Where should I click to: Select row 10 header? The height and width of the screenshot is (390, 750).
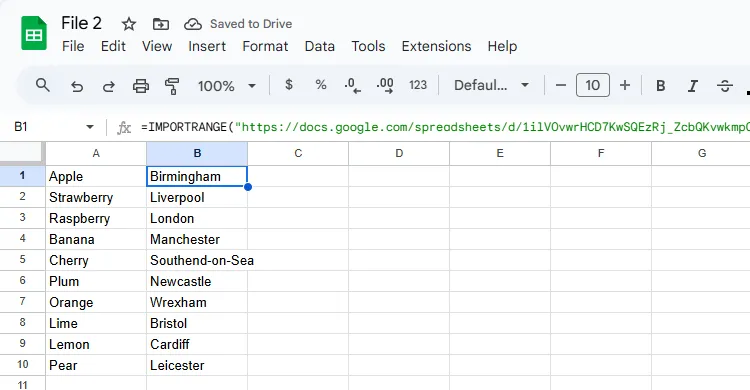click(22, 365)
